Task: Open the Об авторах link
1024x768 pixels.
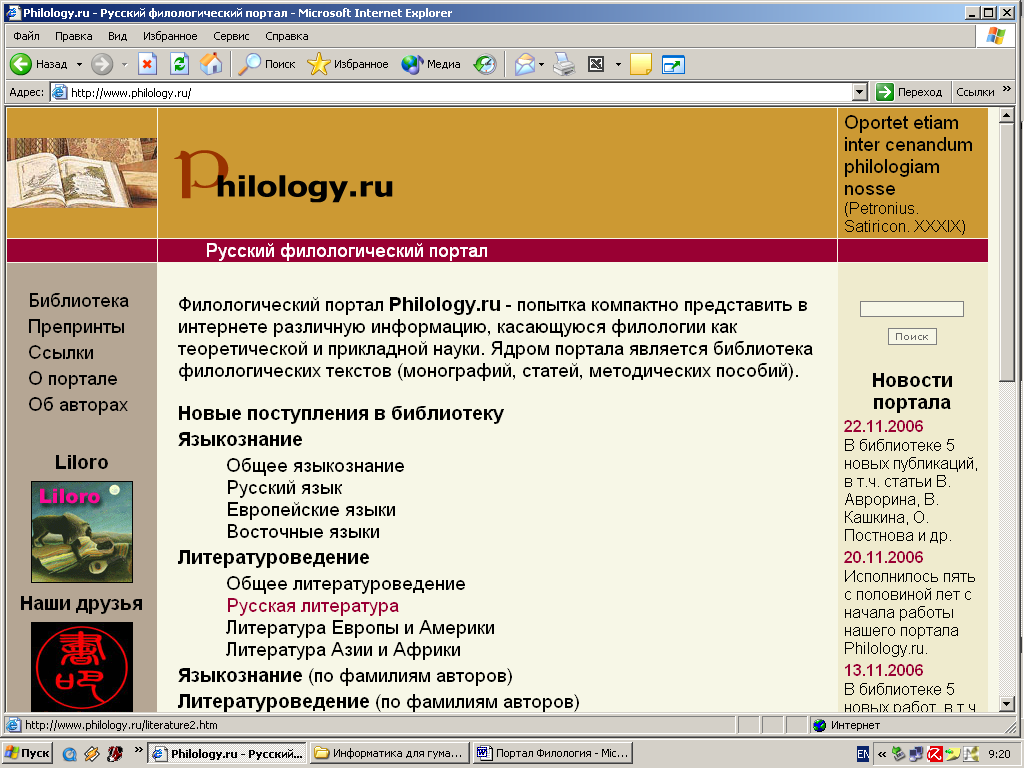Action: tap(78, 405)
